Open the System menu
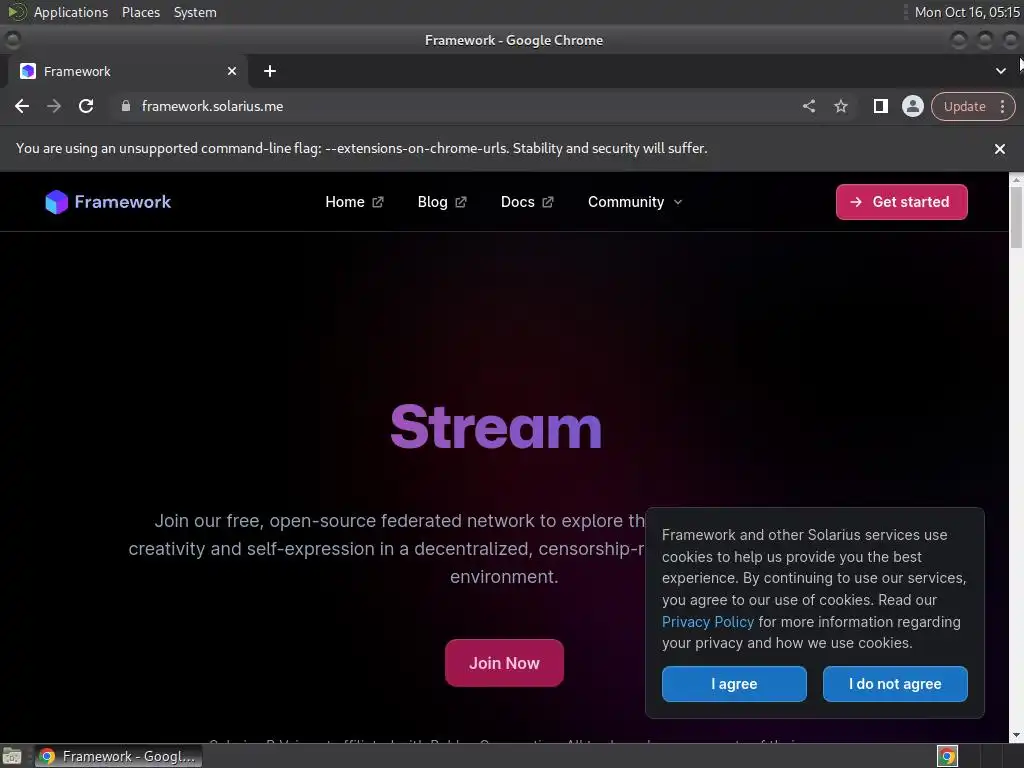 (x=195, y=12)
